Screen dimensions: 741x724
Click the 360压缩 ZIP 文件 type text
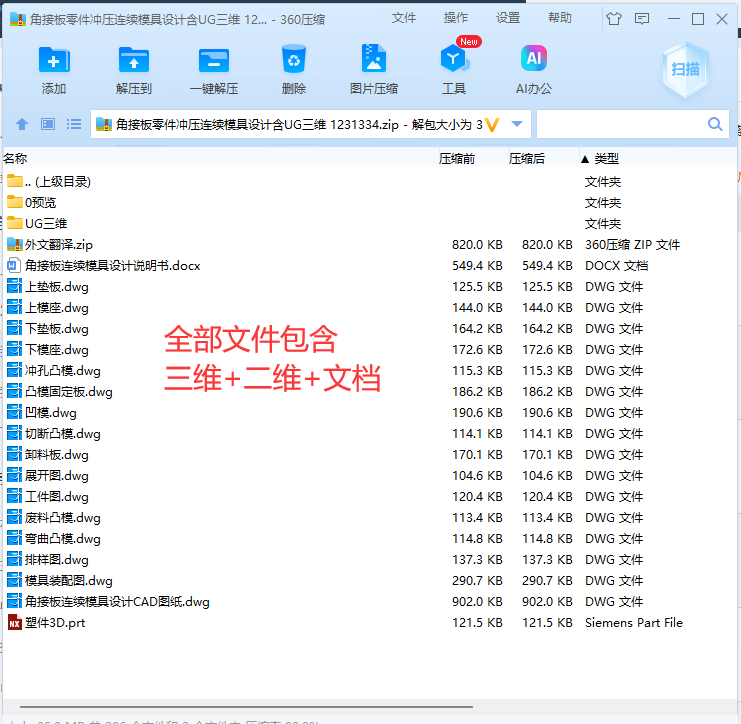pyautogui.click(x=632, y=244)
